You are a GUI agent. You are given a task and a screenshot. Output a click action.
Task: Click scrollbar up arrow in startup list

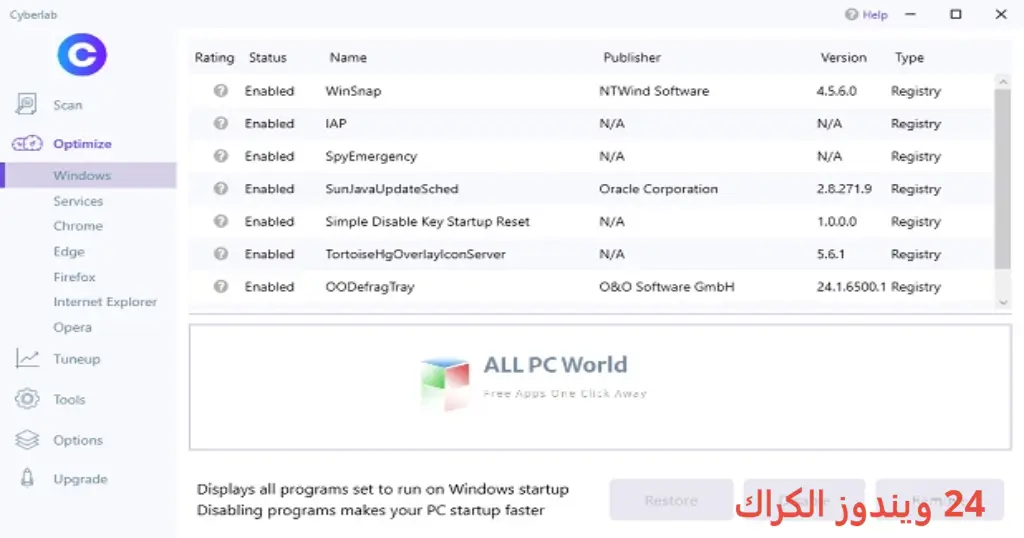pyautogui.click(x=1003, y=82)
